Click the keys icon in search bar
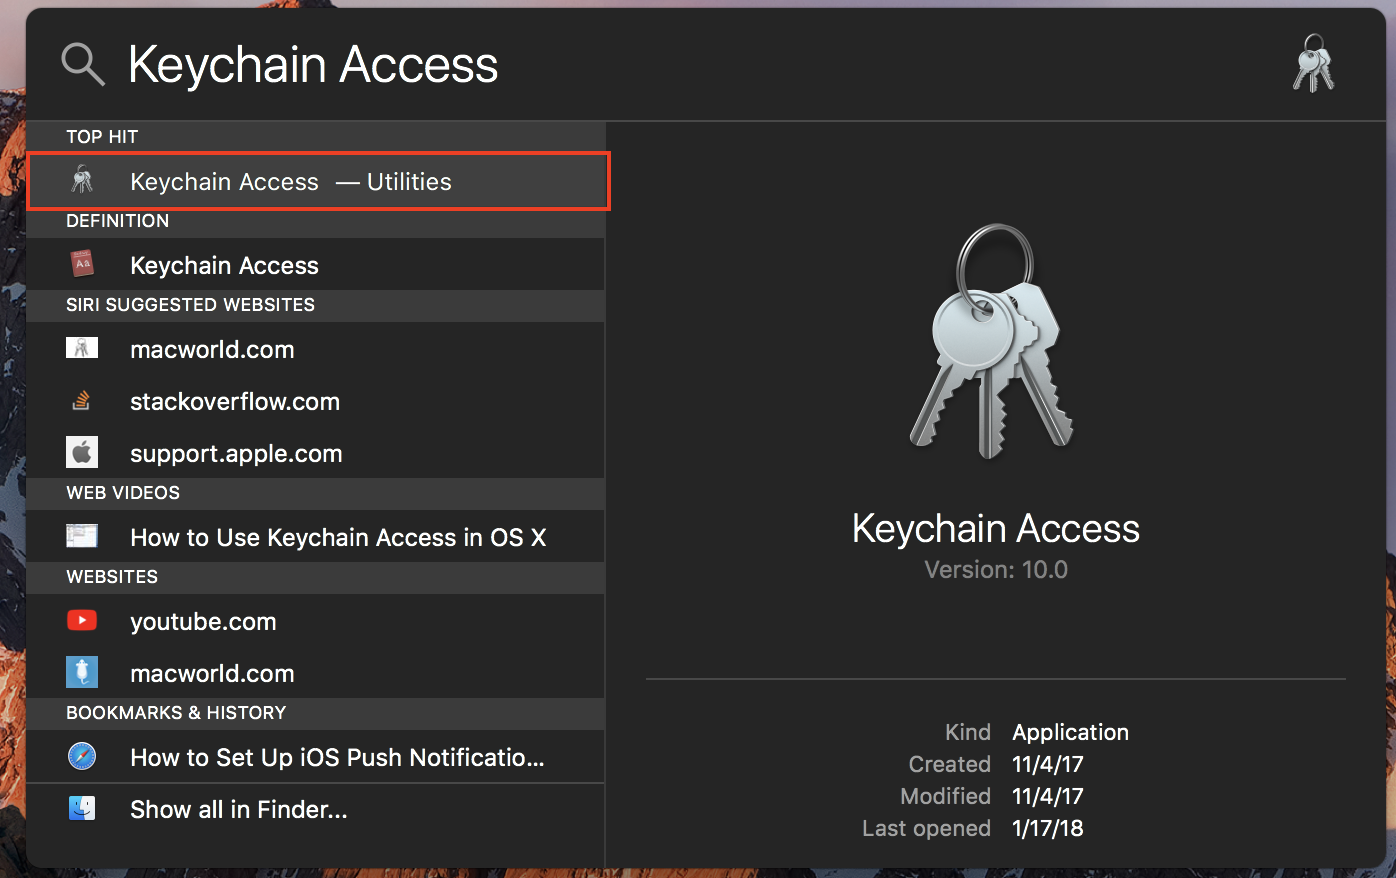 pos(1313,64)
